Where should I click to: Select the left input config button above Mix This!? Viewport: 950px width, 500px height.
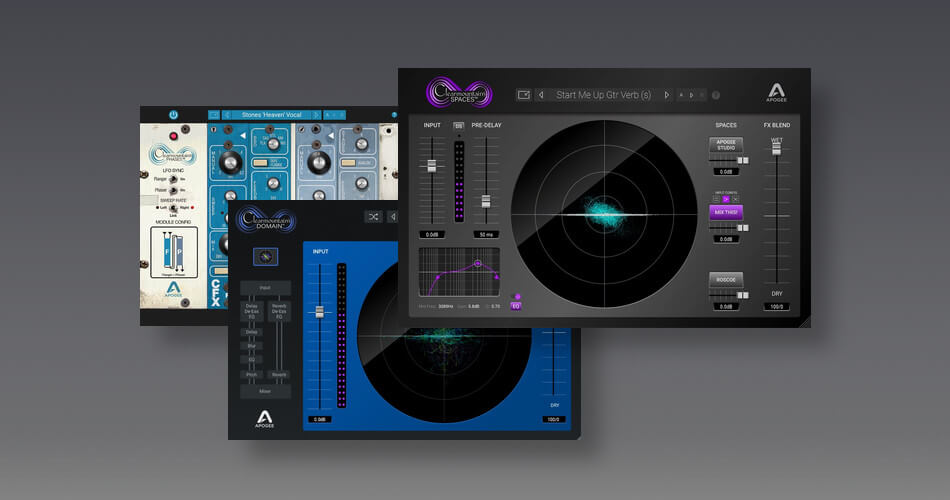[x=717, y=199]
